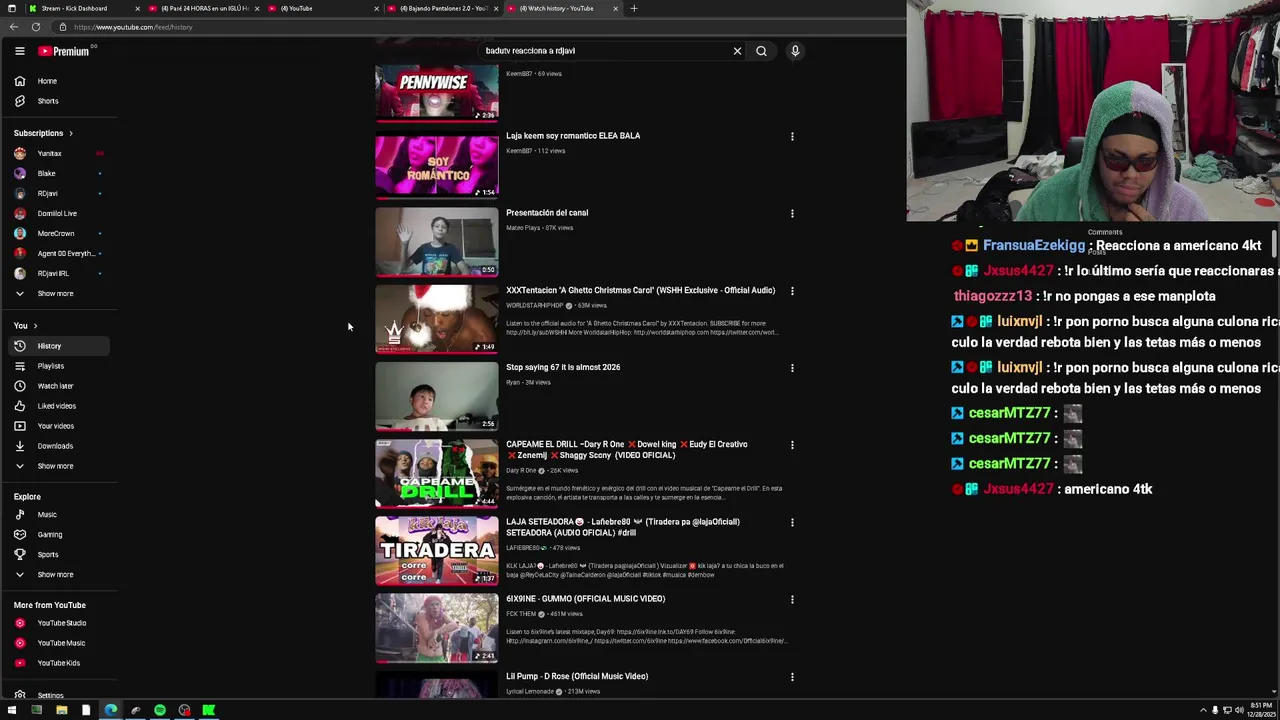Reload the page with the browser refresh button
The width and height of the screenshot is (1280, 720).
35,27
